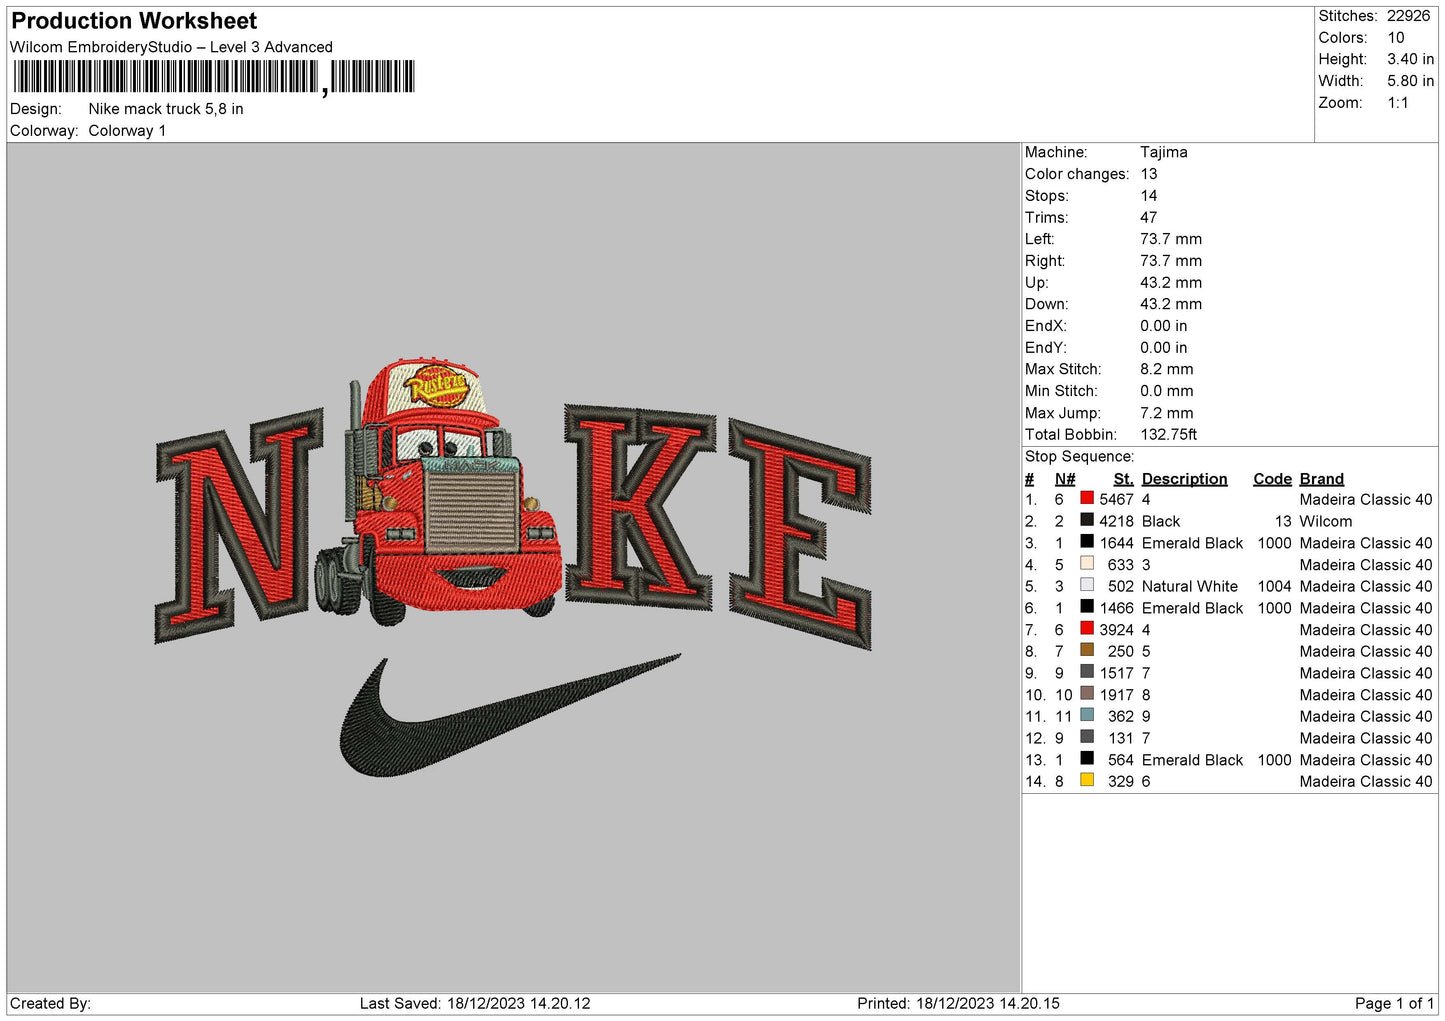
Task: Pick the teal swatch with 362 stitches
Action: point(1086,715)
